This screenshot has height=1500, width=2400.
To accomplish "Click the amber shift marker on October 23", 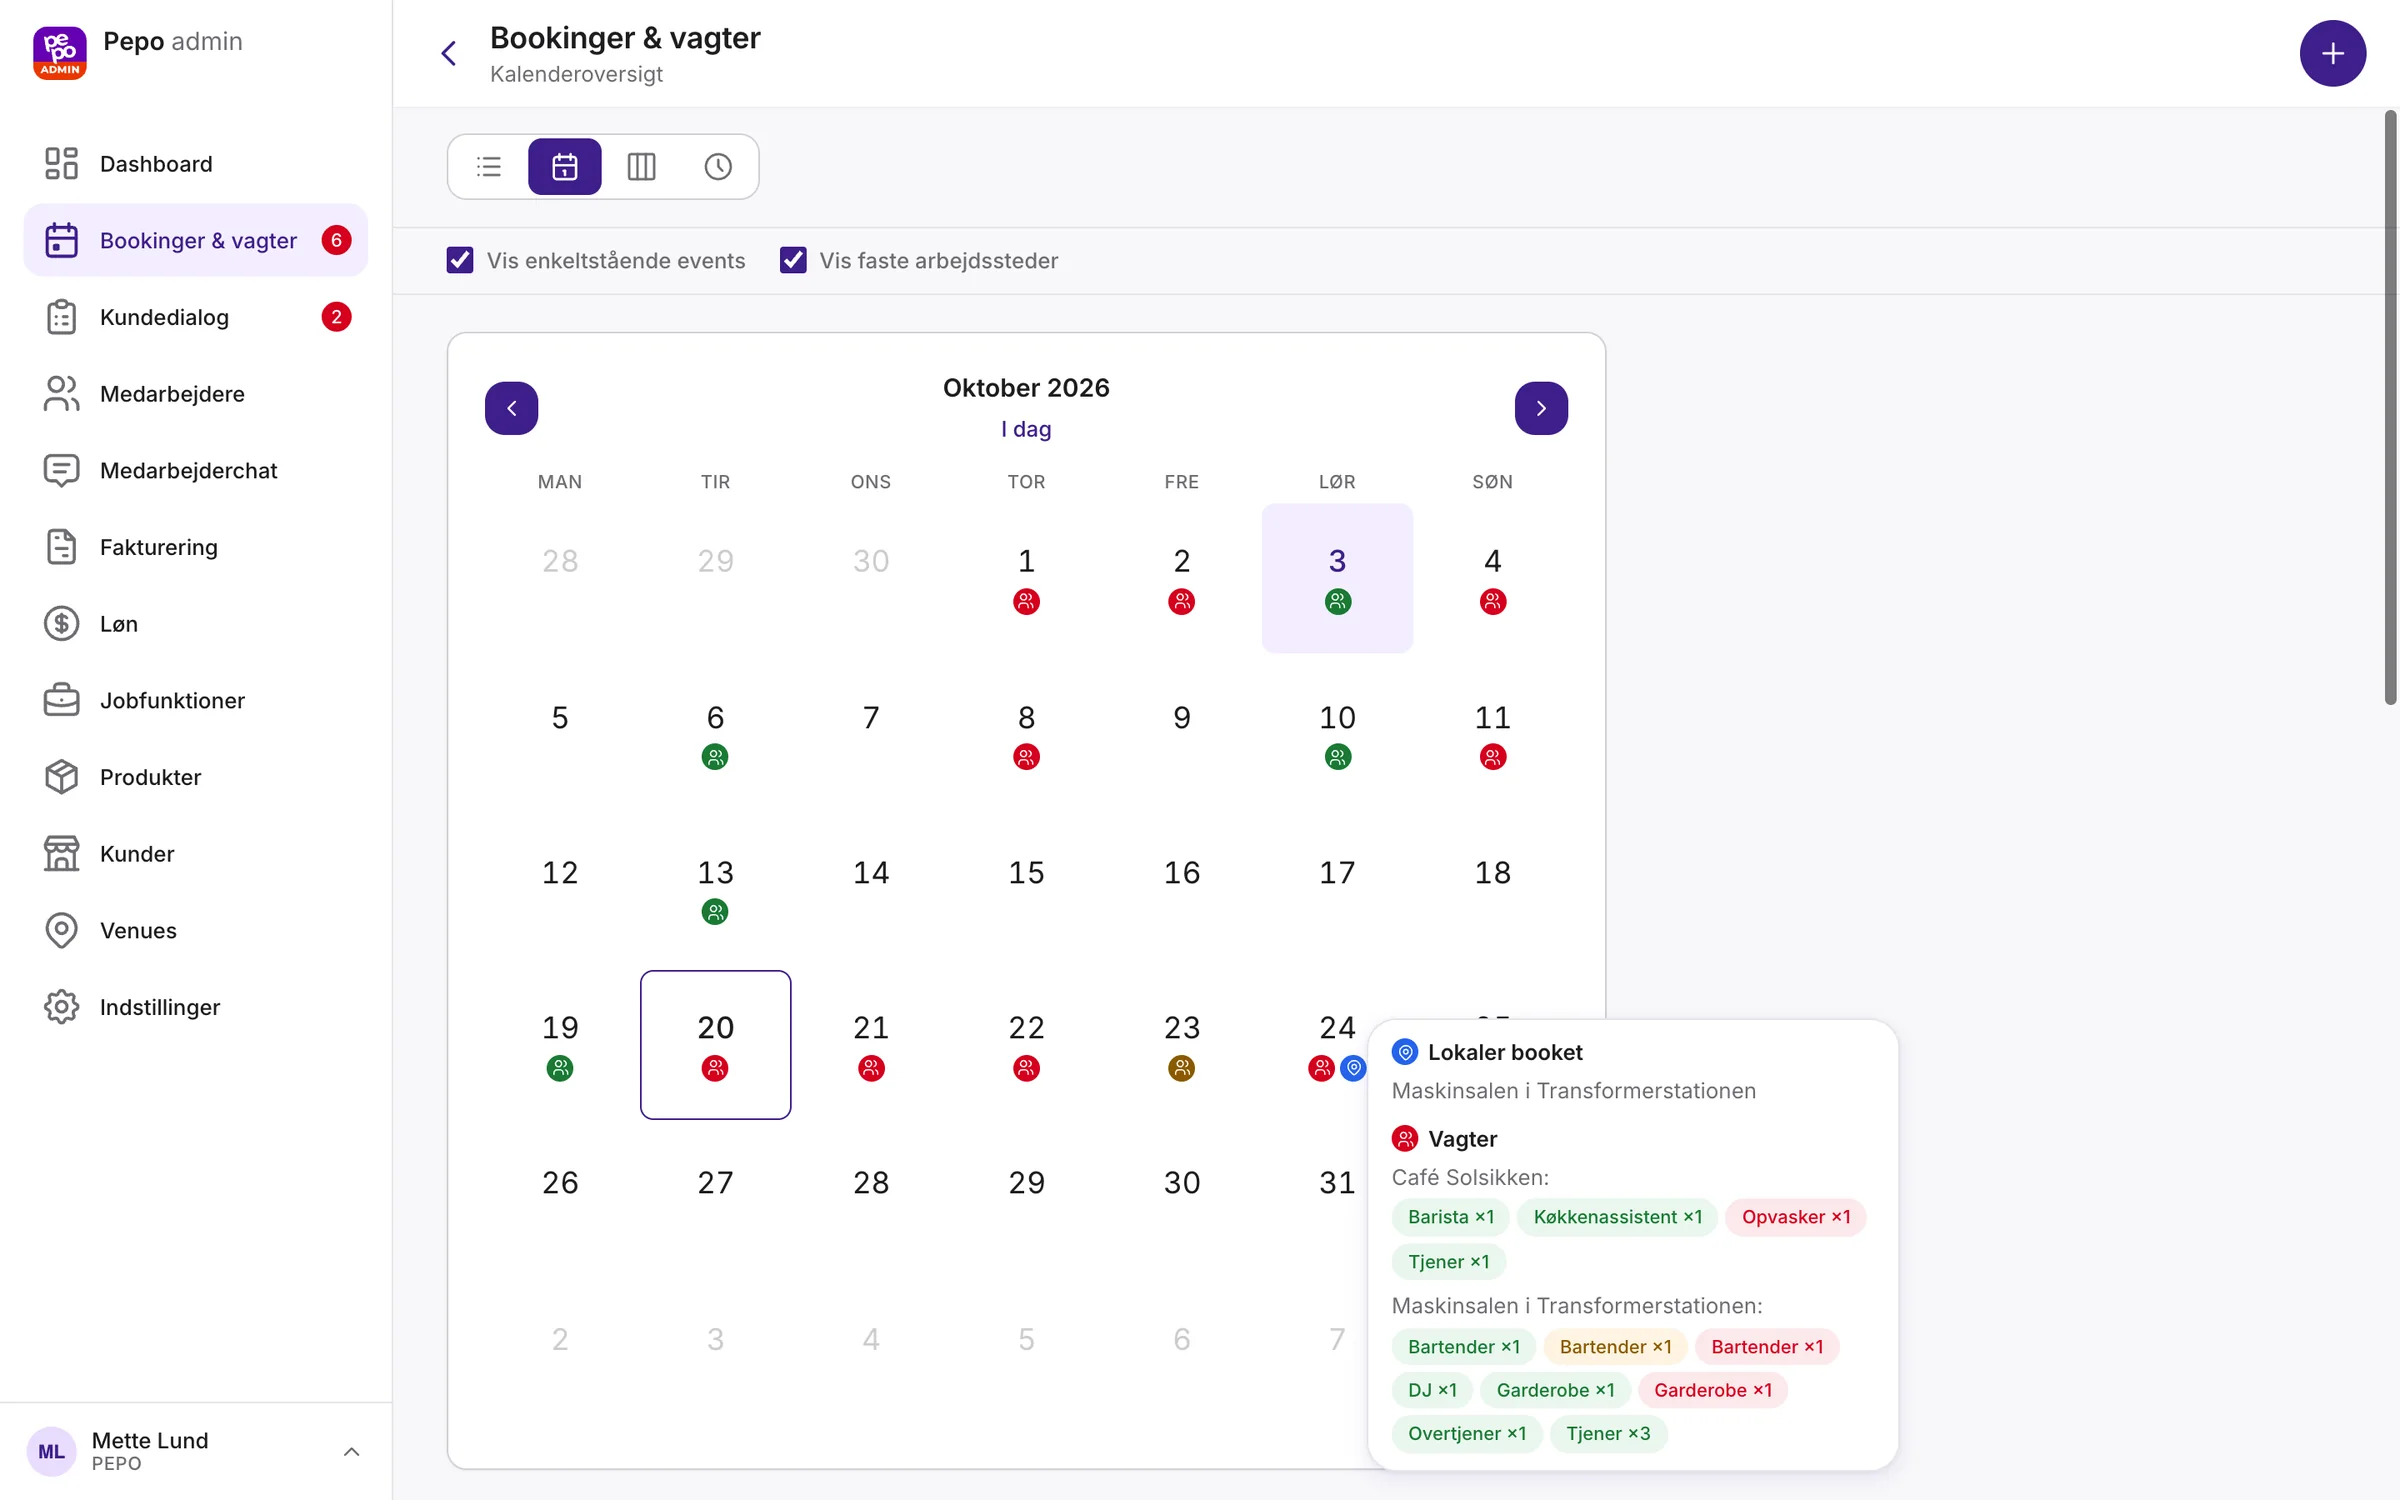I will (1181, 1068).
